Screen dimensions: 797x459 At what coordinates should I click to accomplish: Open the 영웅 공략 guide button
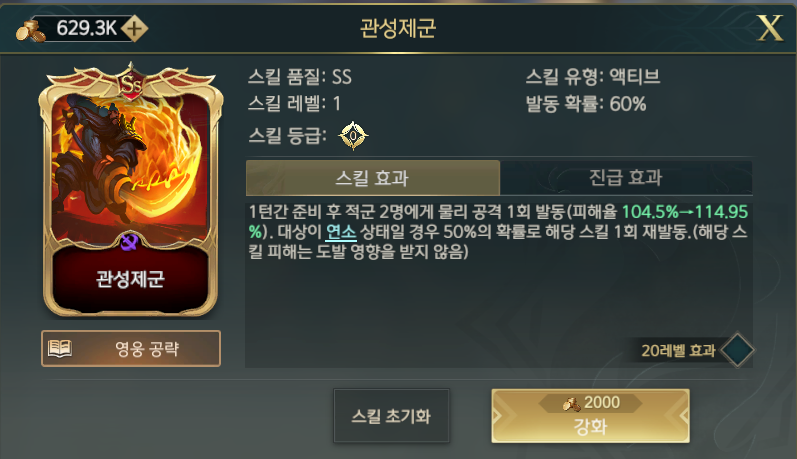click(131, 349)
